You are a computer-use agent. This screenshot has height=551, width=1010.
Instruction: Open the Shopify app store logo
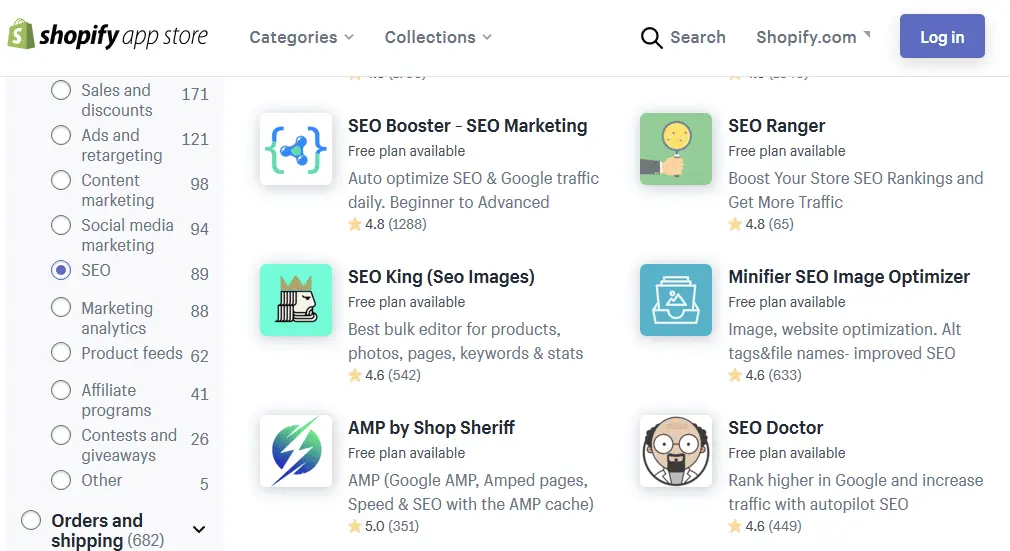tap(108, 35)
